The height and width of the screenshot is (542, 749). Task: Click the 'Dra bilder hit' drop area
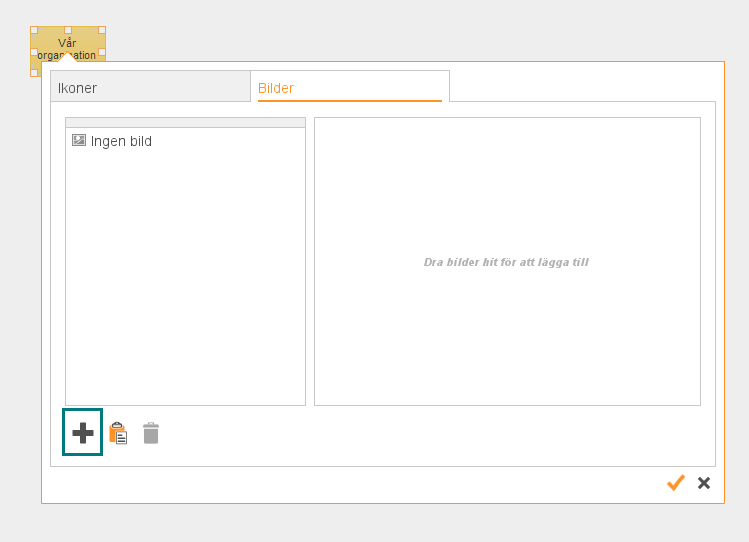[x=507, y=262]
